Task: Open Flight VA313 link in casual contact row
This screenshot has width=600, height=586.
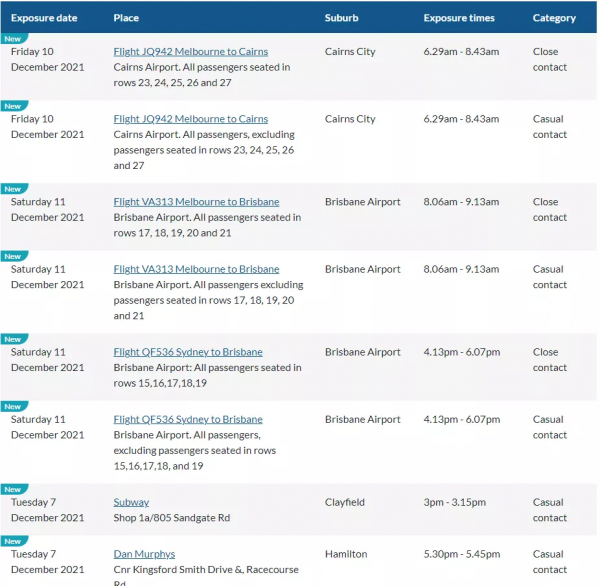Action: click(x=196, y=269)
